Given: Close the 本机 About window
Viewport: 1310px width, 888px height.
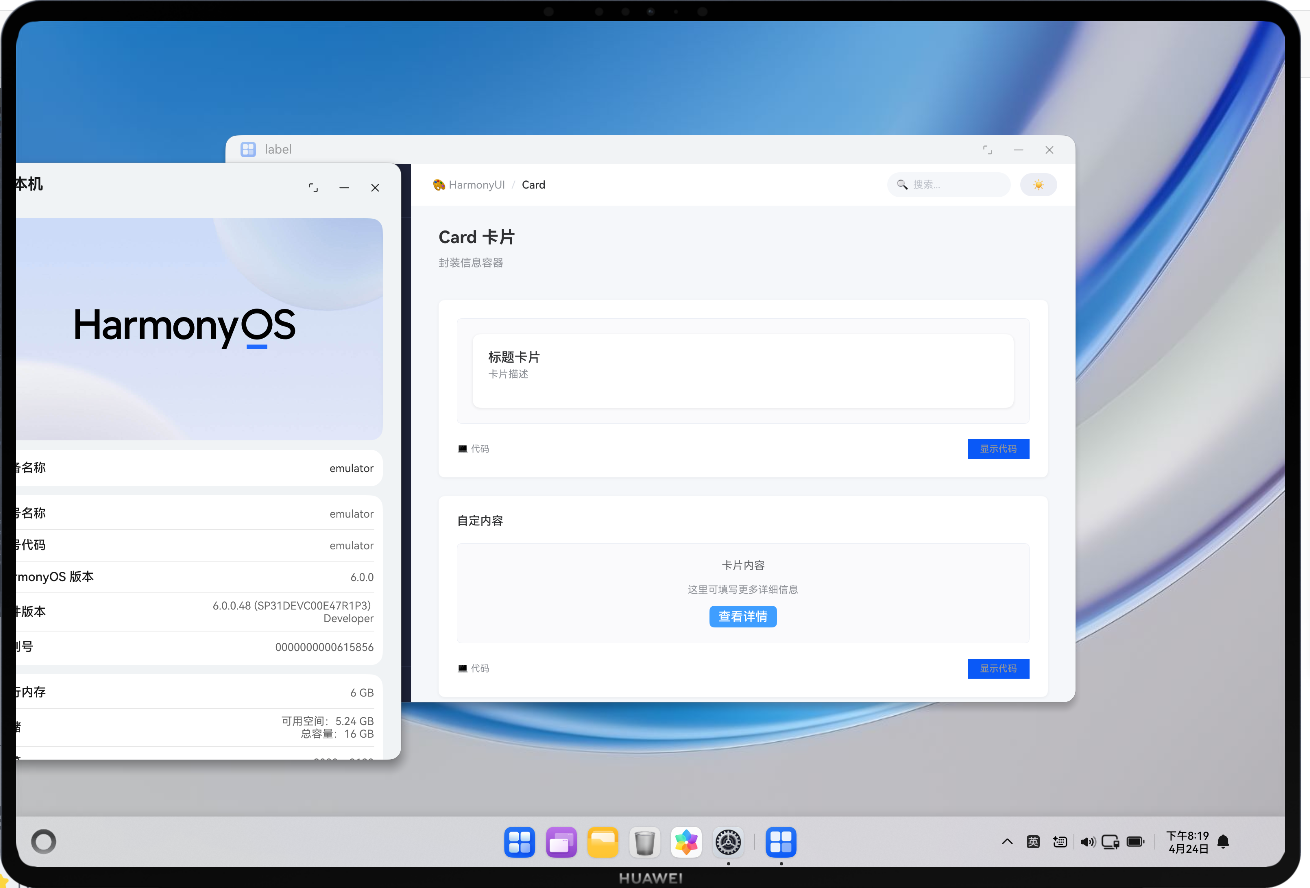Looking at the screenshot, I should point(375,187).
